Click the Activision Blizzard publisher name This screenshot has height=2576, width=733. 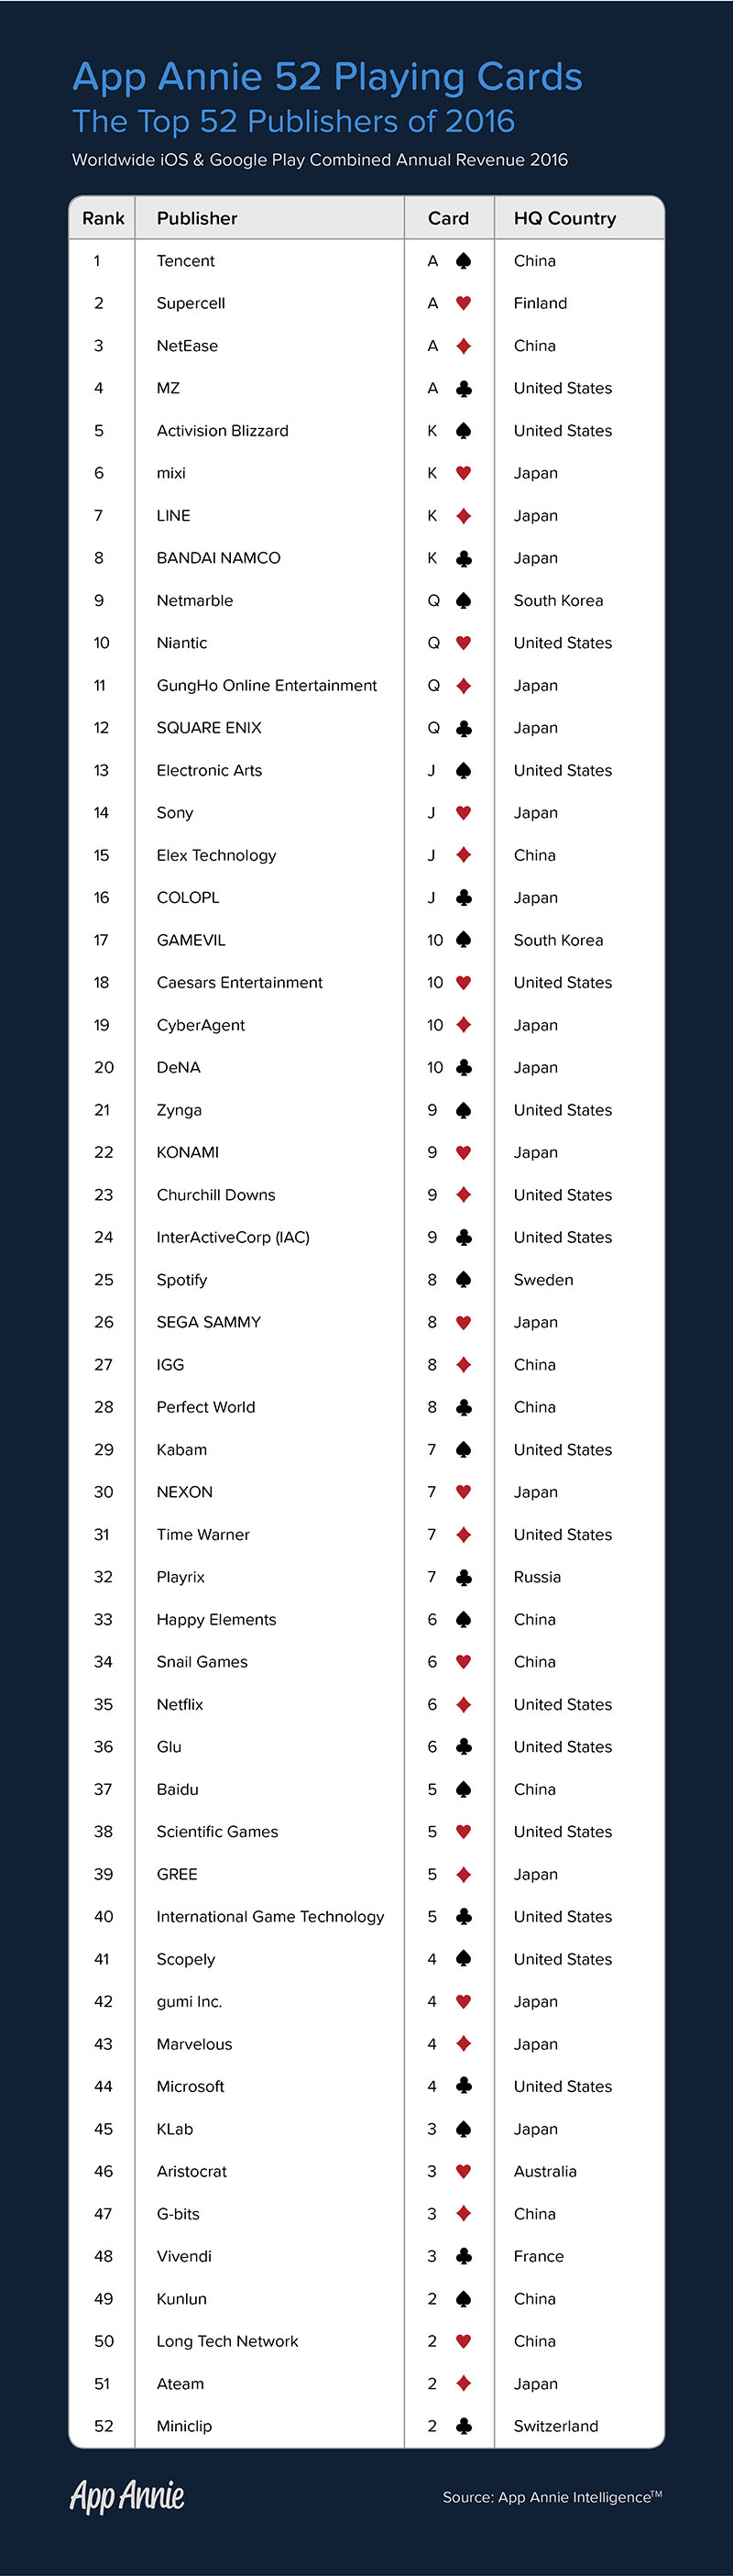pyautogui.click(x=222, y=431)
